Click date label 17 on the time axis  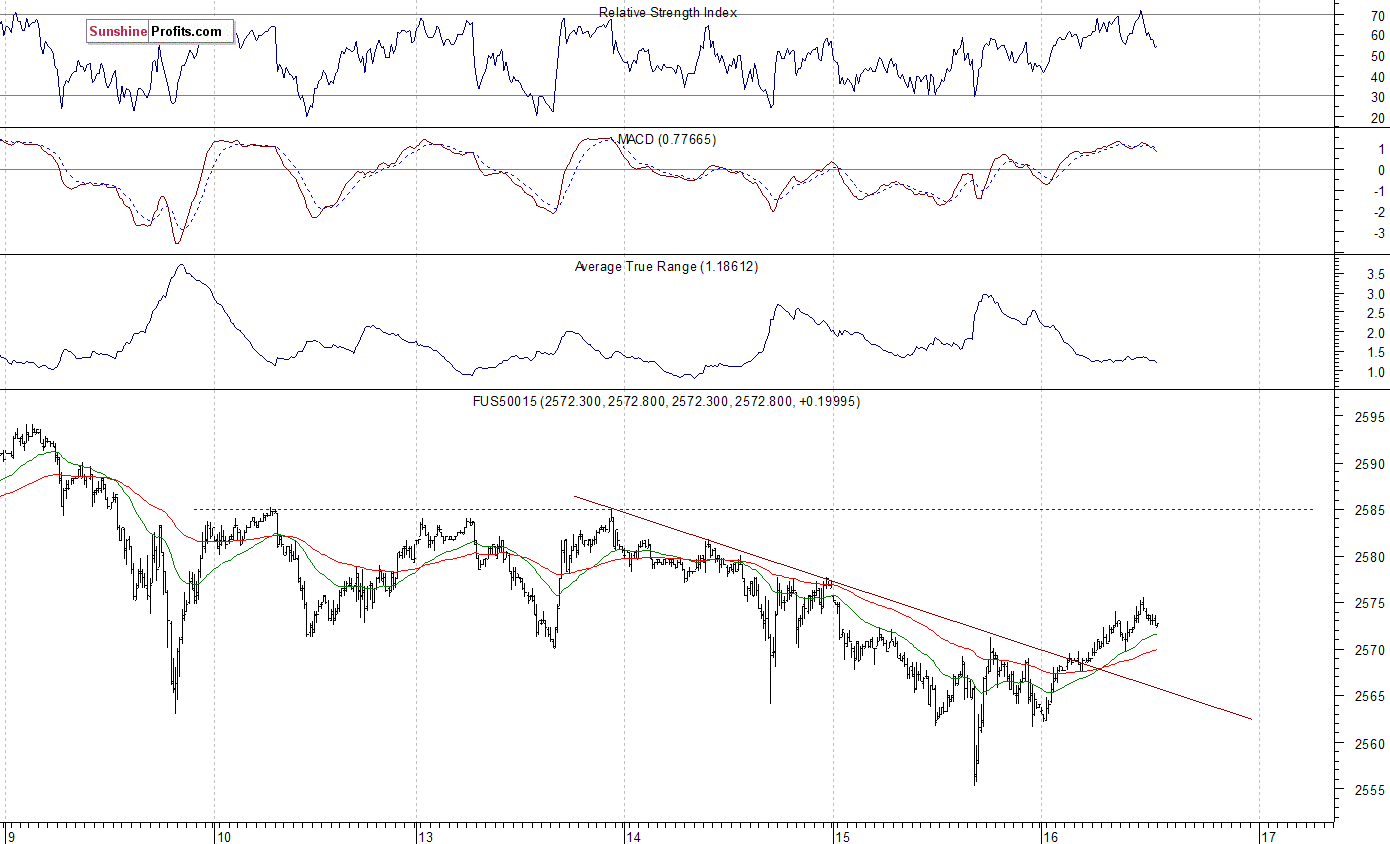[1267, 835]
